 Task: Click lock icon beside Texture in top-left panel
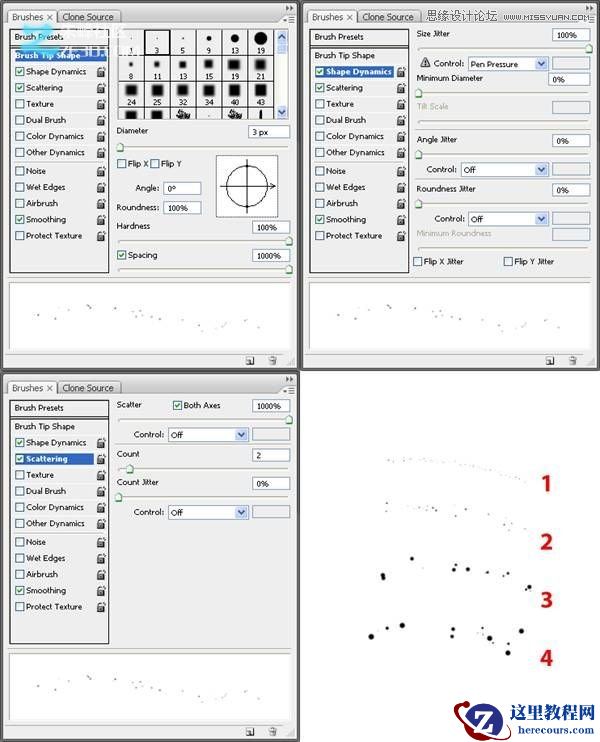tap(101, 104)
